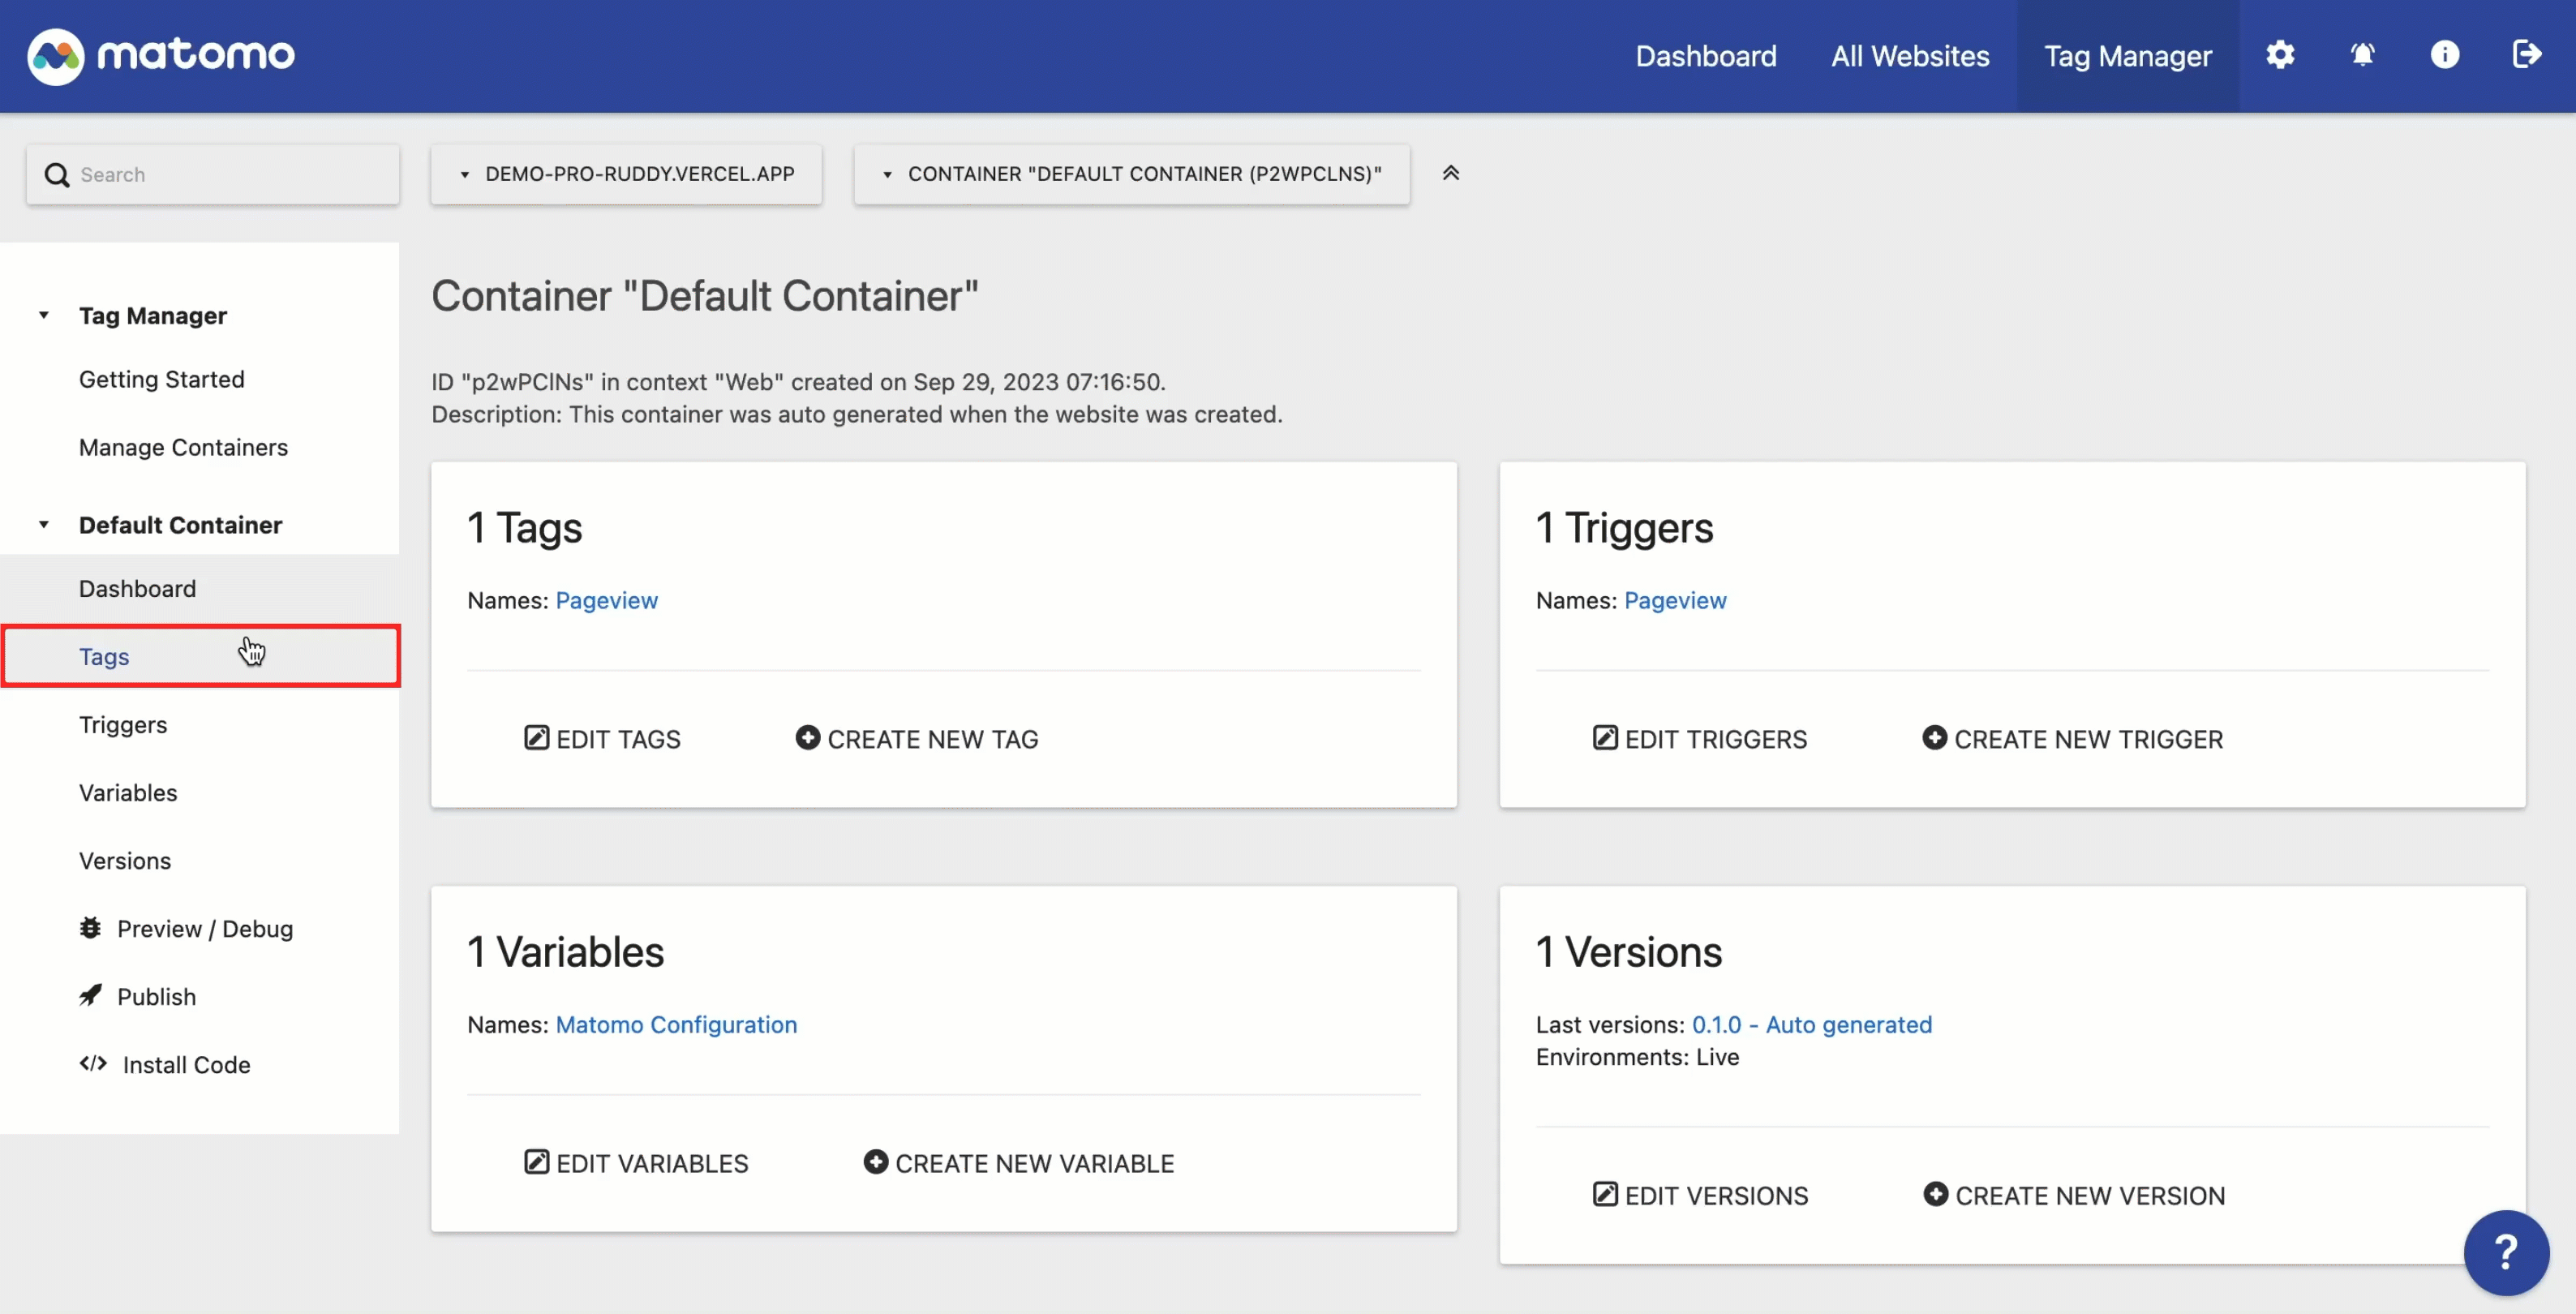Click the plus icon for Create New Version
Image resolution: width=2576 pixels, height=1314 pixels.
click(x=1936, y=1194)
